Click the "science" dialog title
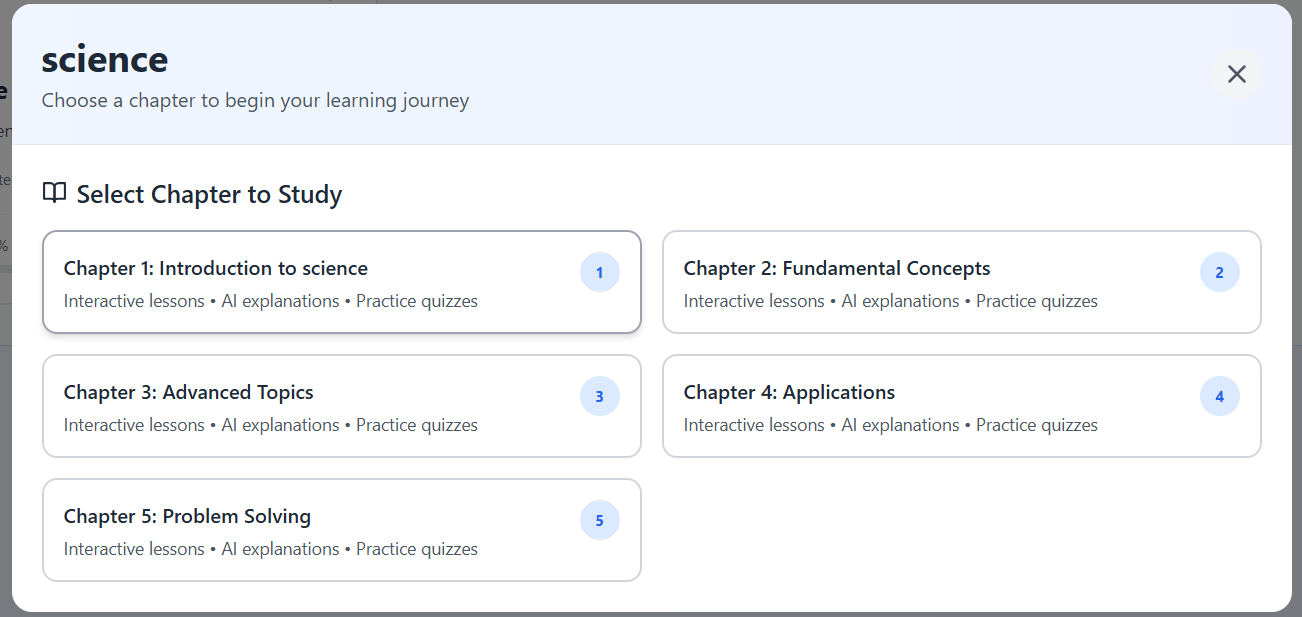The image size is (1302, 617). 105,60
